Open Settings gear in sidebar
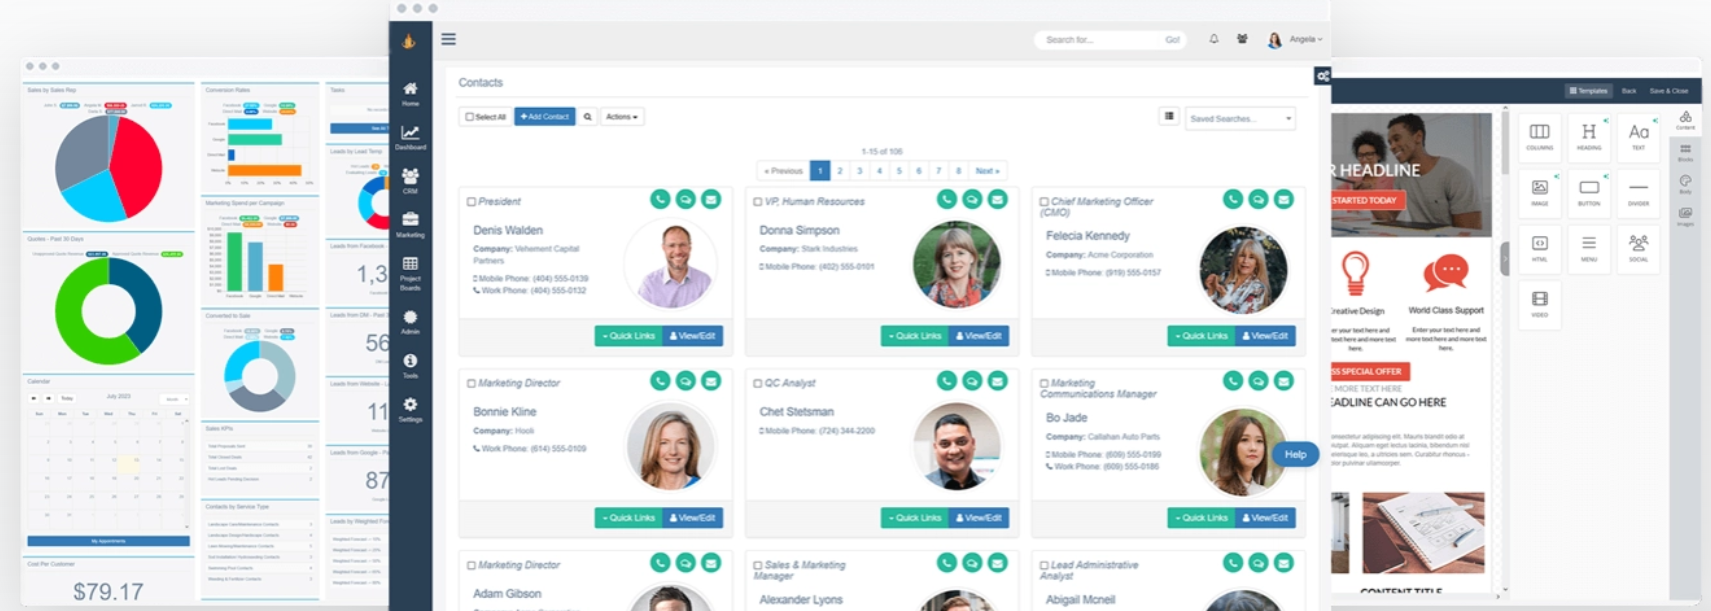This screenshot has height=611, width=1711. [x=410, y=409]
